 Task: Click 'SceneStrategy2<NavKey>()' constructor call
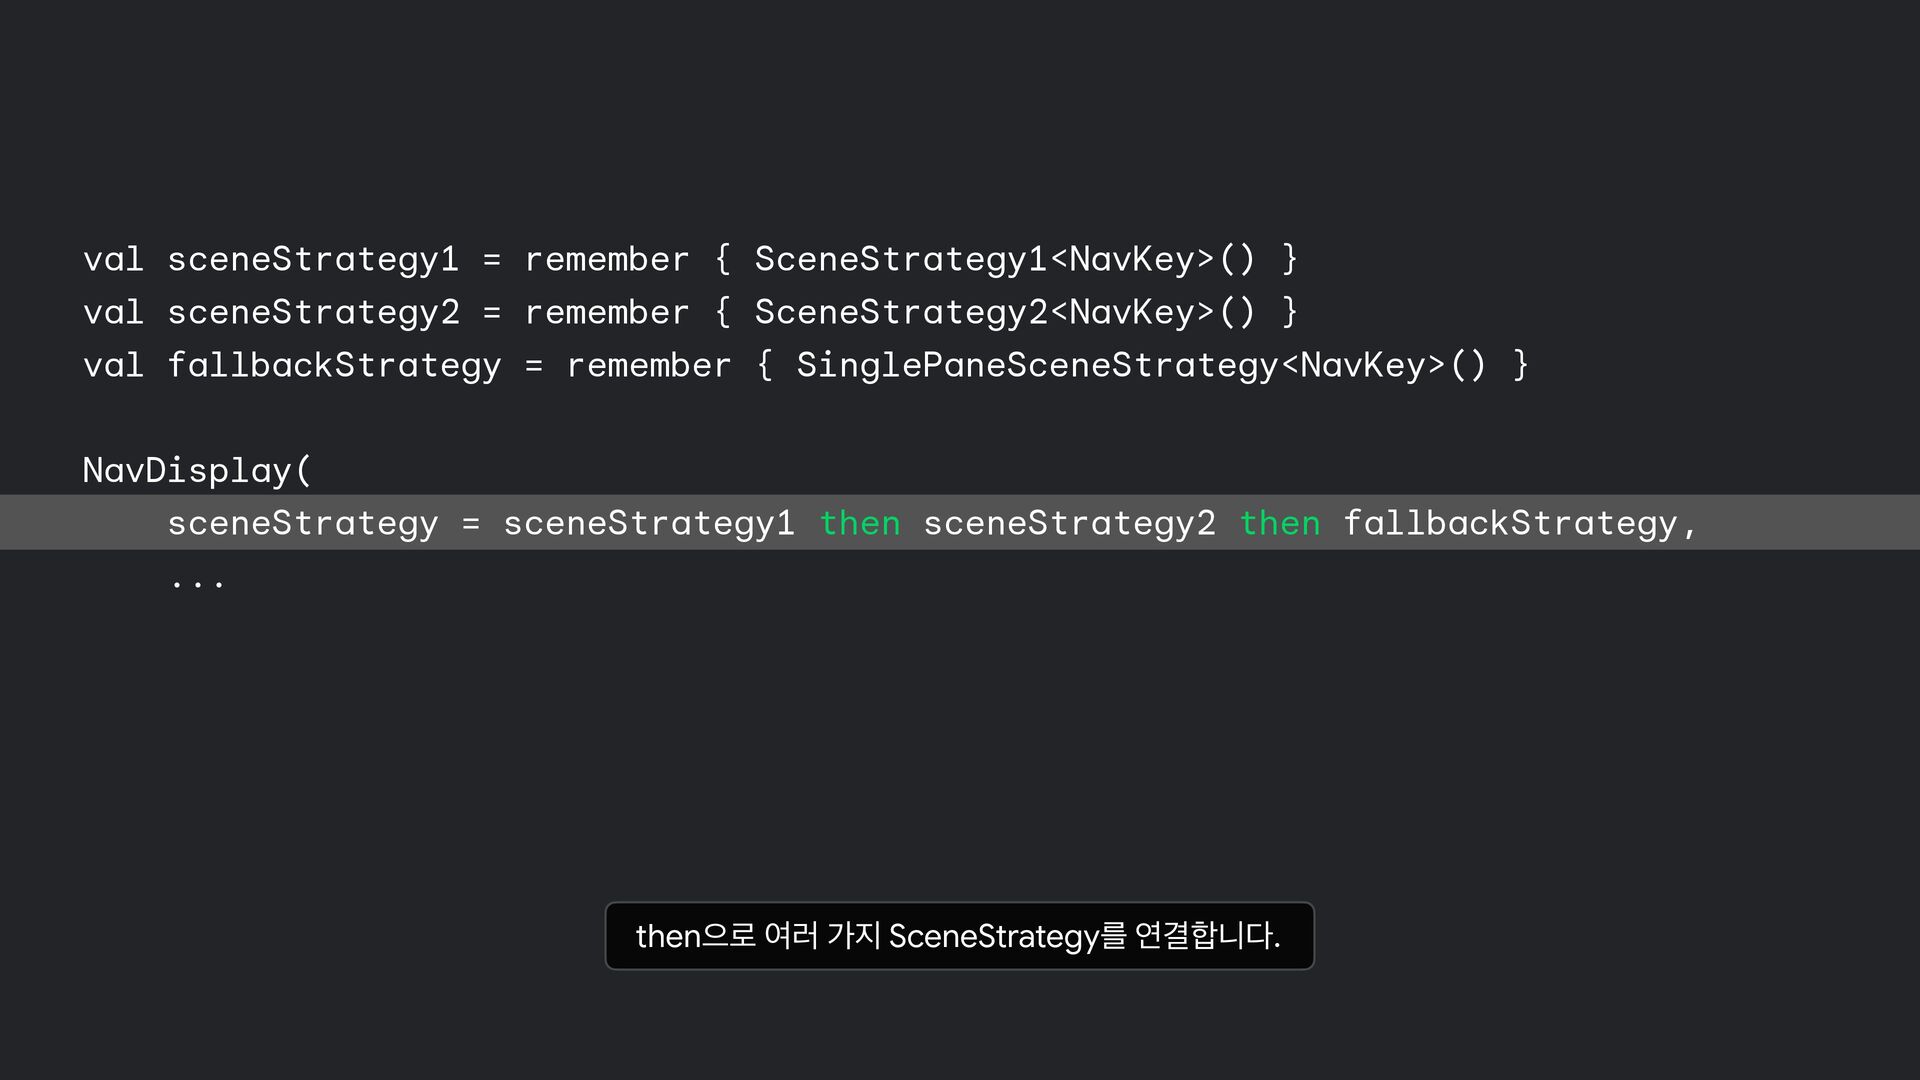coord(1004,312)
